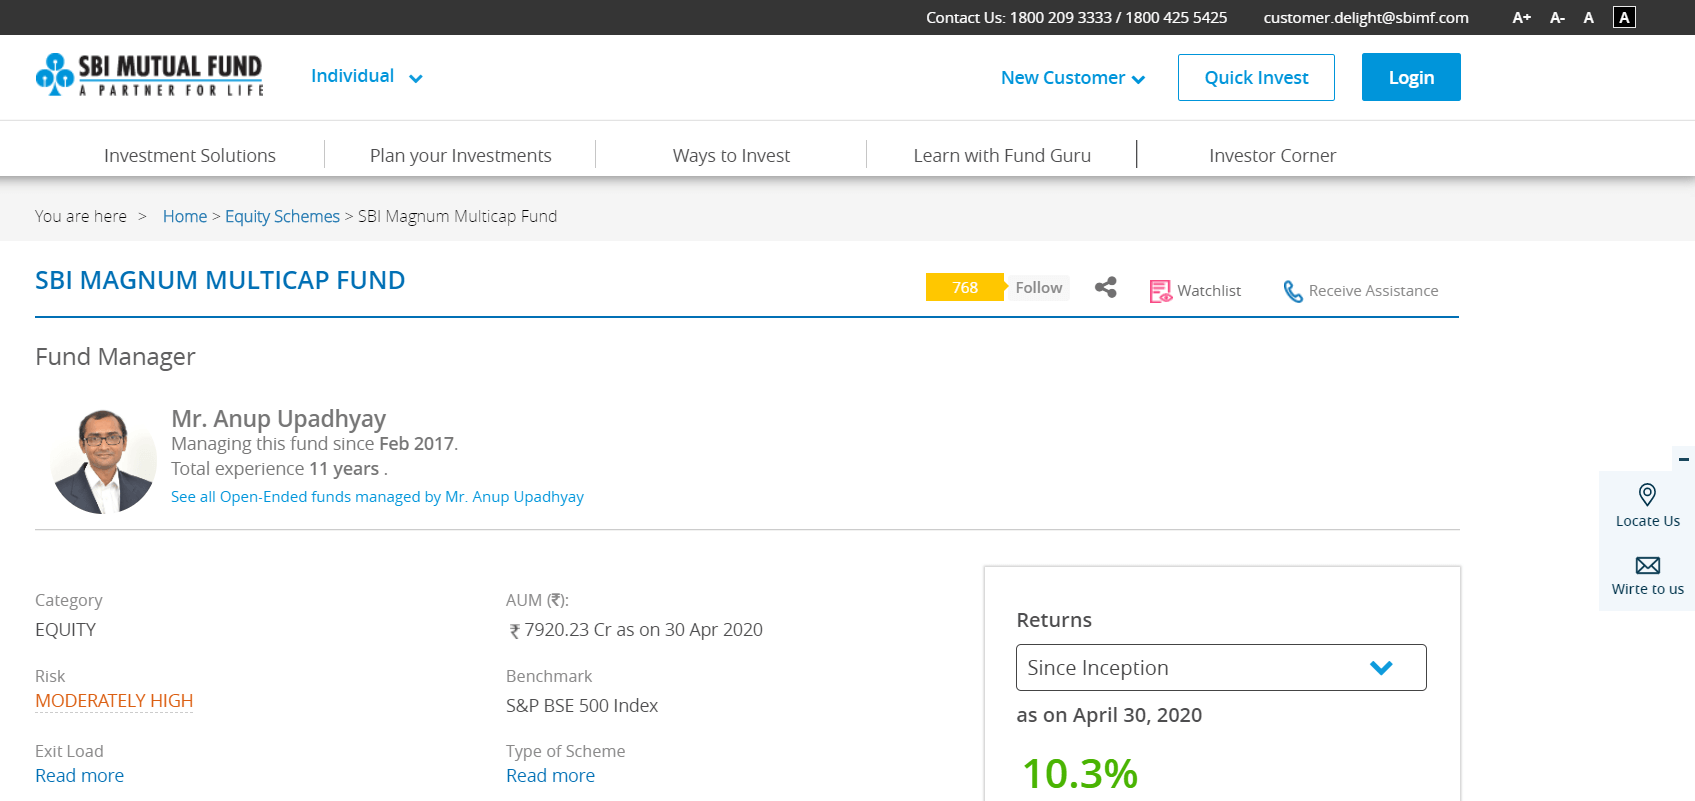
Task: Click the S&P BSE 500 Index benchmark
Action: pyautogui.click(x=582, y=706)
